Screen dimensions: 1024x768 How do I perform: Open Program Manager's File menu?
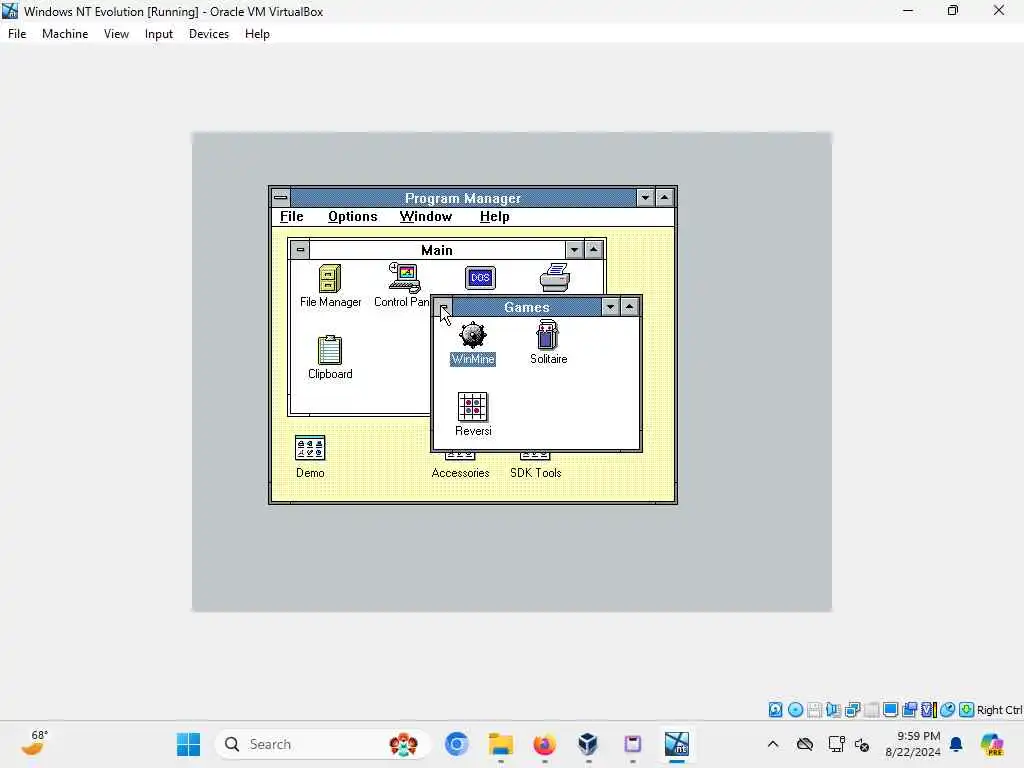[x=291, y=217]
